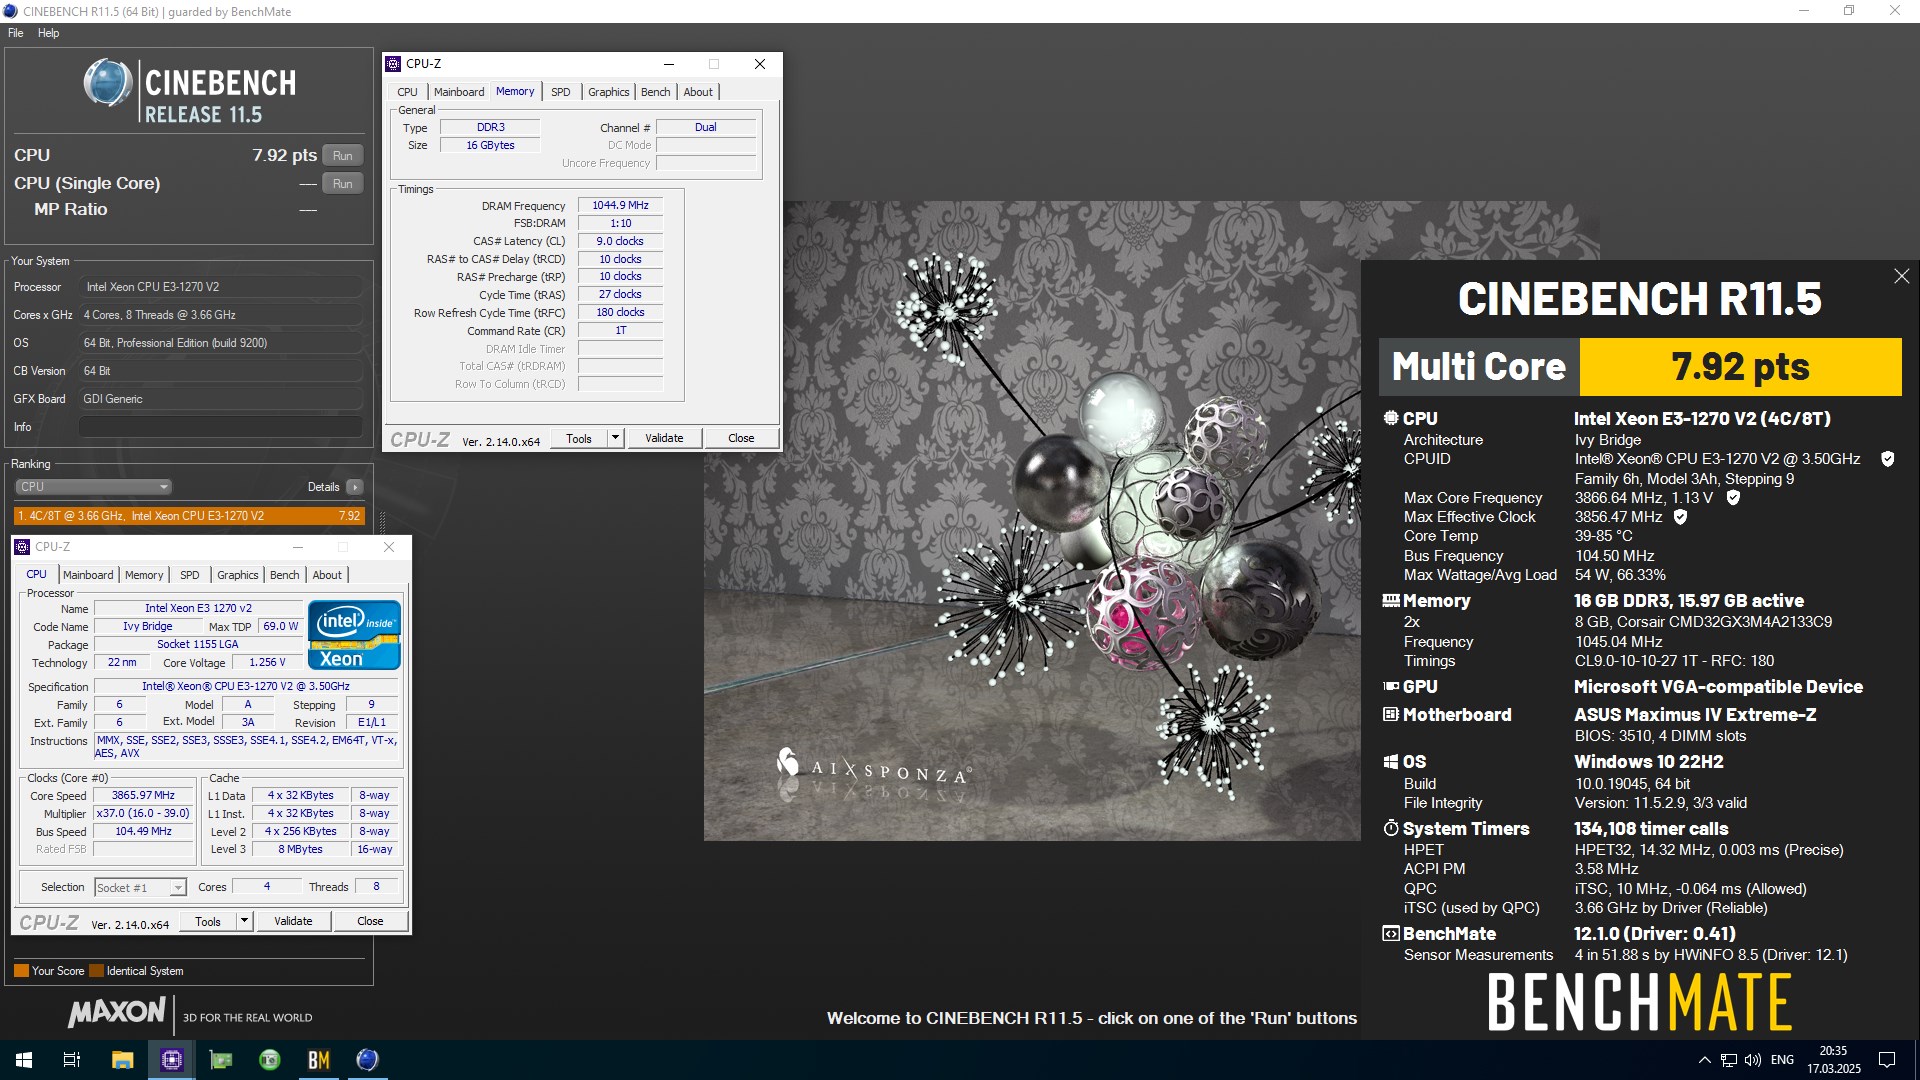Open network status tray icon
Image resolution: width=1920 pixels, height=1080 pixels.
(1729, 1060)
